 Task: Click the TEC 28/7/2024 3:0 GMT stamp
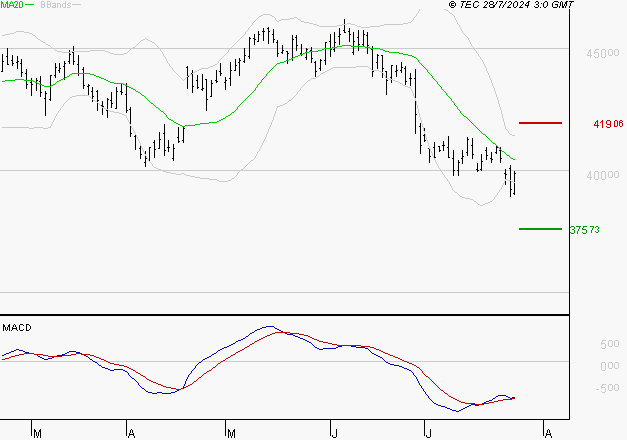coord(511,5)
